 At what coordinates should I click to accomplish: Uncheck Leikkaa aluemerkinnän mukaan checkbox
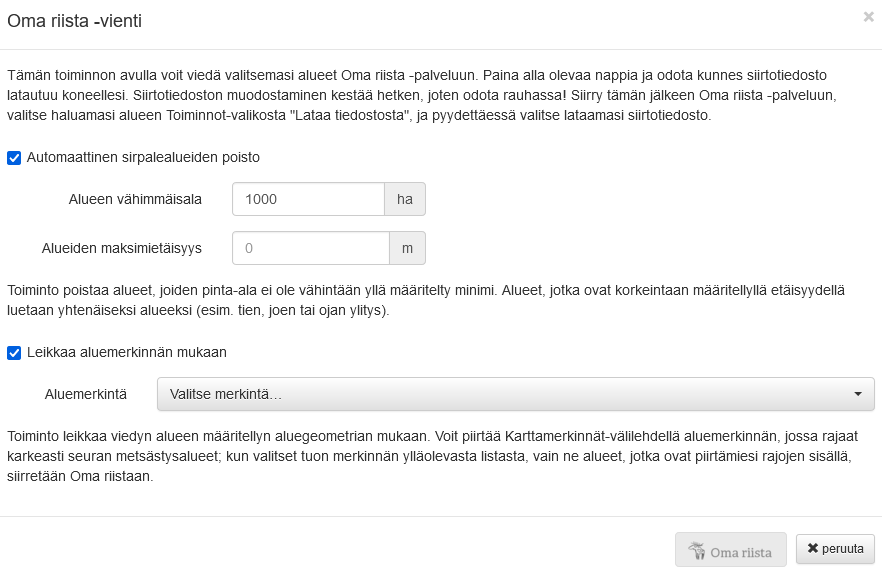coord(14,353)
